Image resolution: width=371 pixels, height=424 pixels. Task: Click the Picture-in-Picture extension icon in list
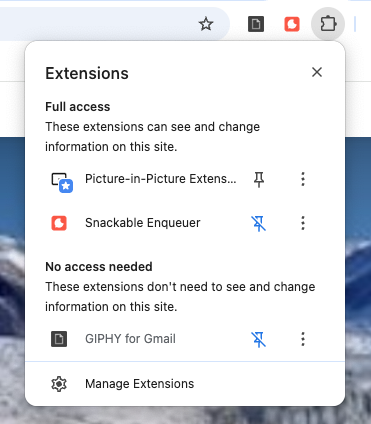[62, 182]
